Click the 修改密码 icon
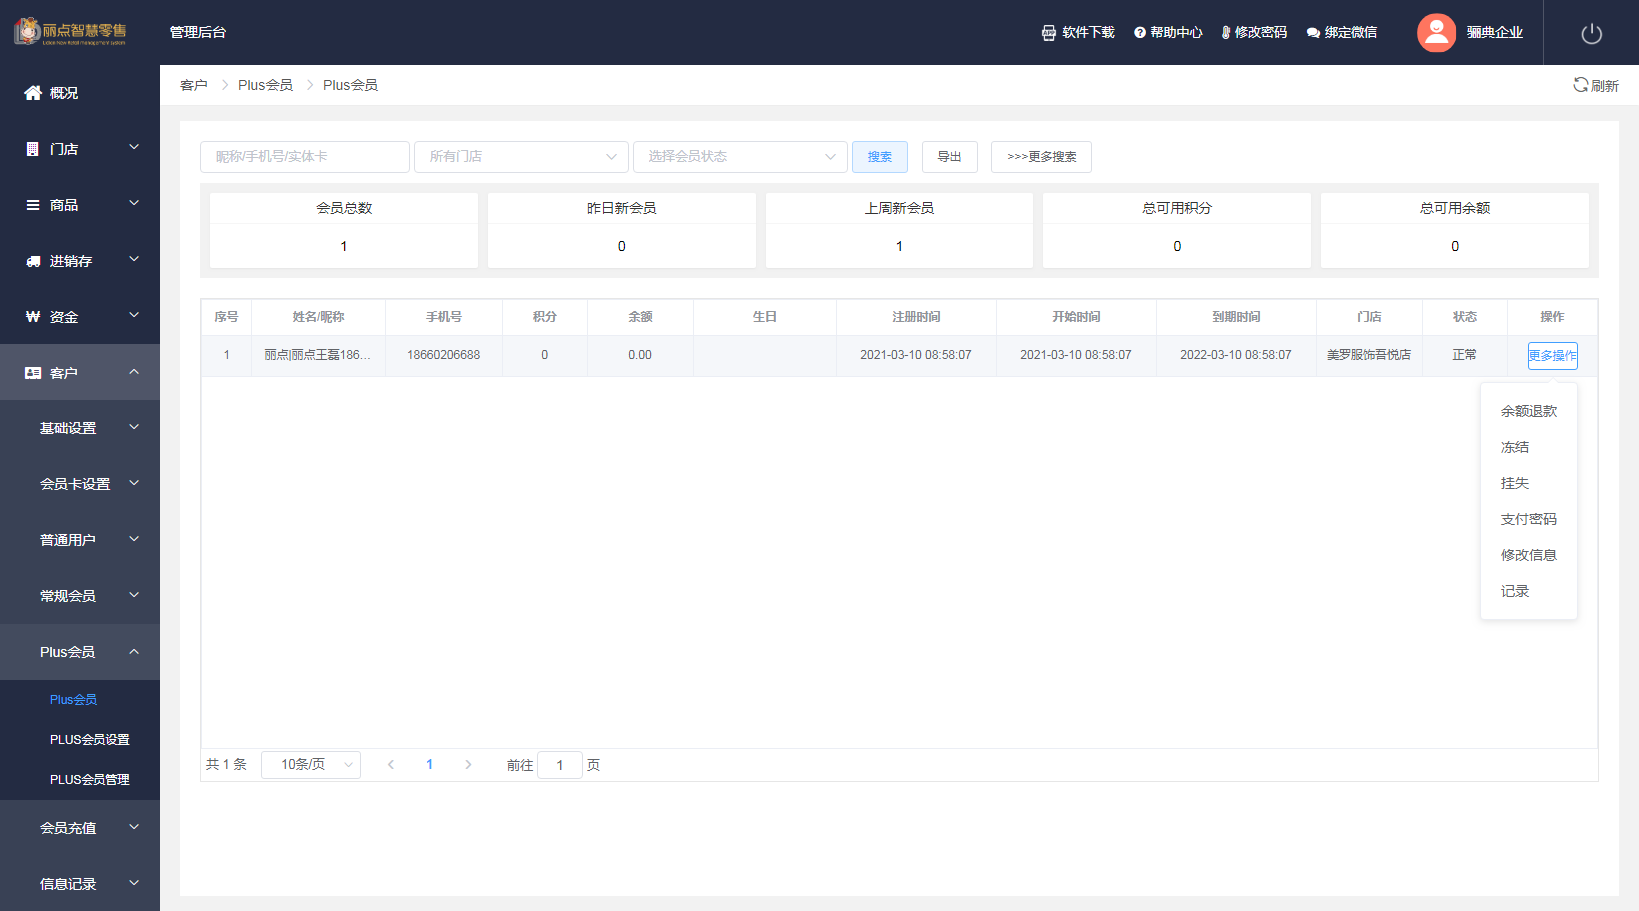This screenshot has height=911, width=1639. (1226, 33)
